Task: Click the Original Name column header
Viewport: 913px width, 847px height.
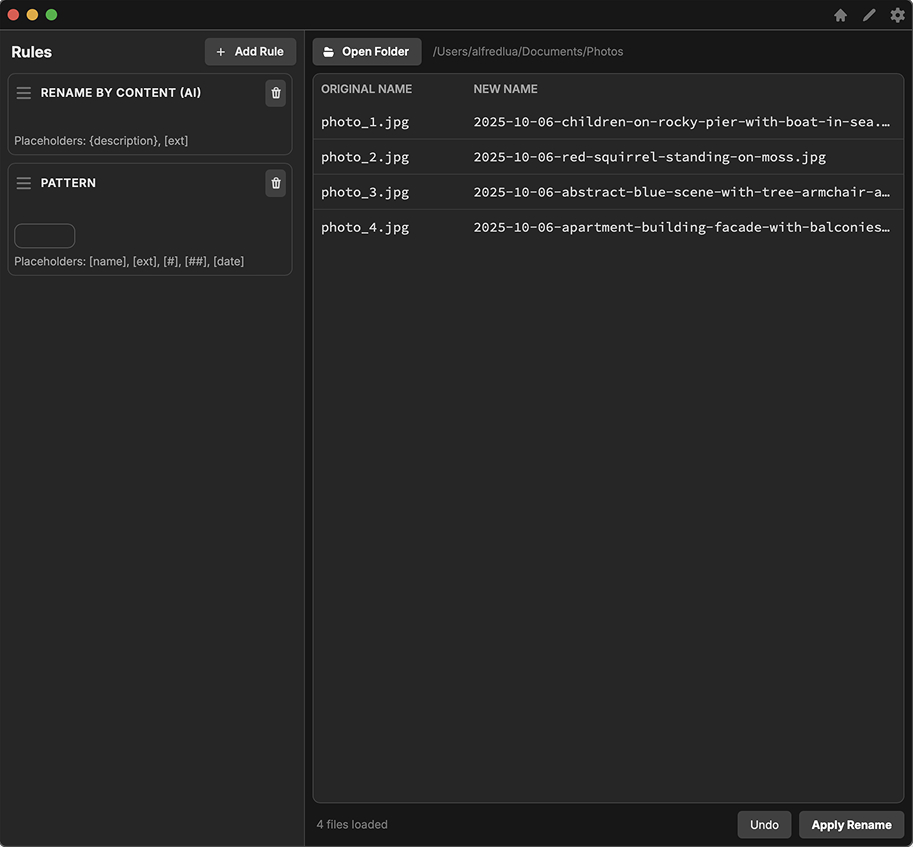Action: 366,89
